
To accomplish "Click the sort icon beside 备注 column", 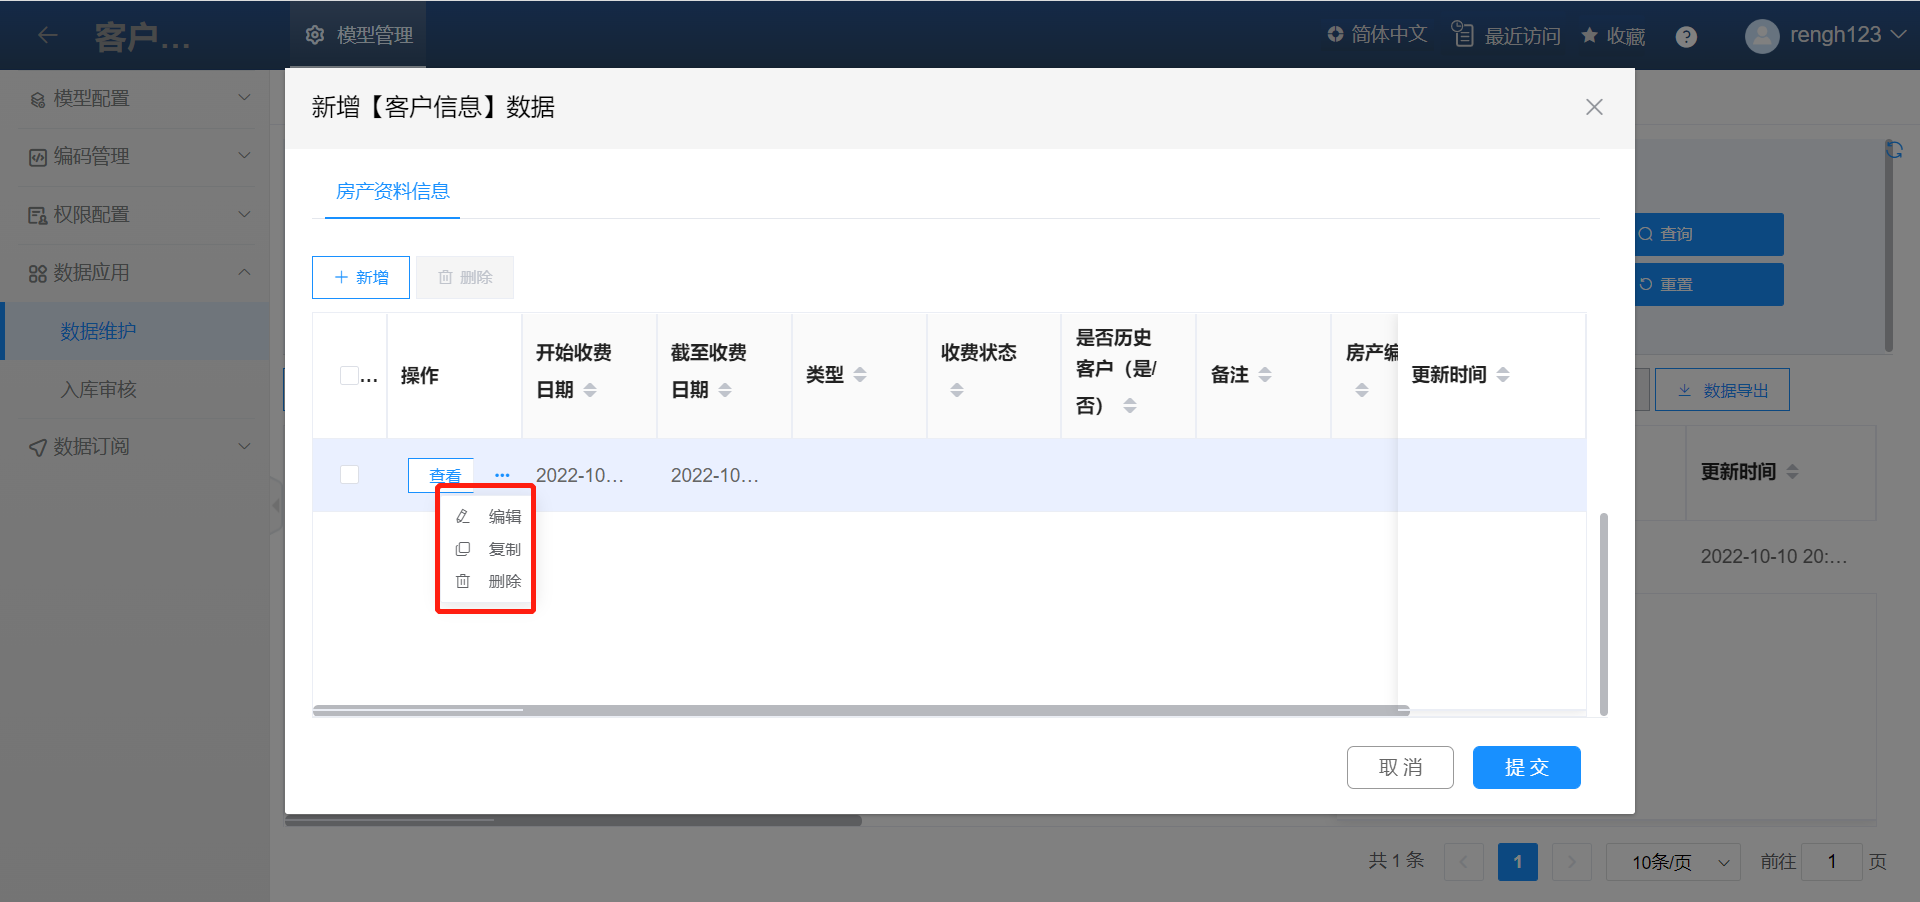I will pyautogui.click(x=1265, y=375).
